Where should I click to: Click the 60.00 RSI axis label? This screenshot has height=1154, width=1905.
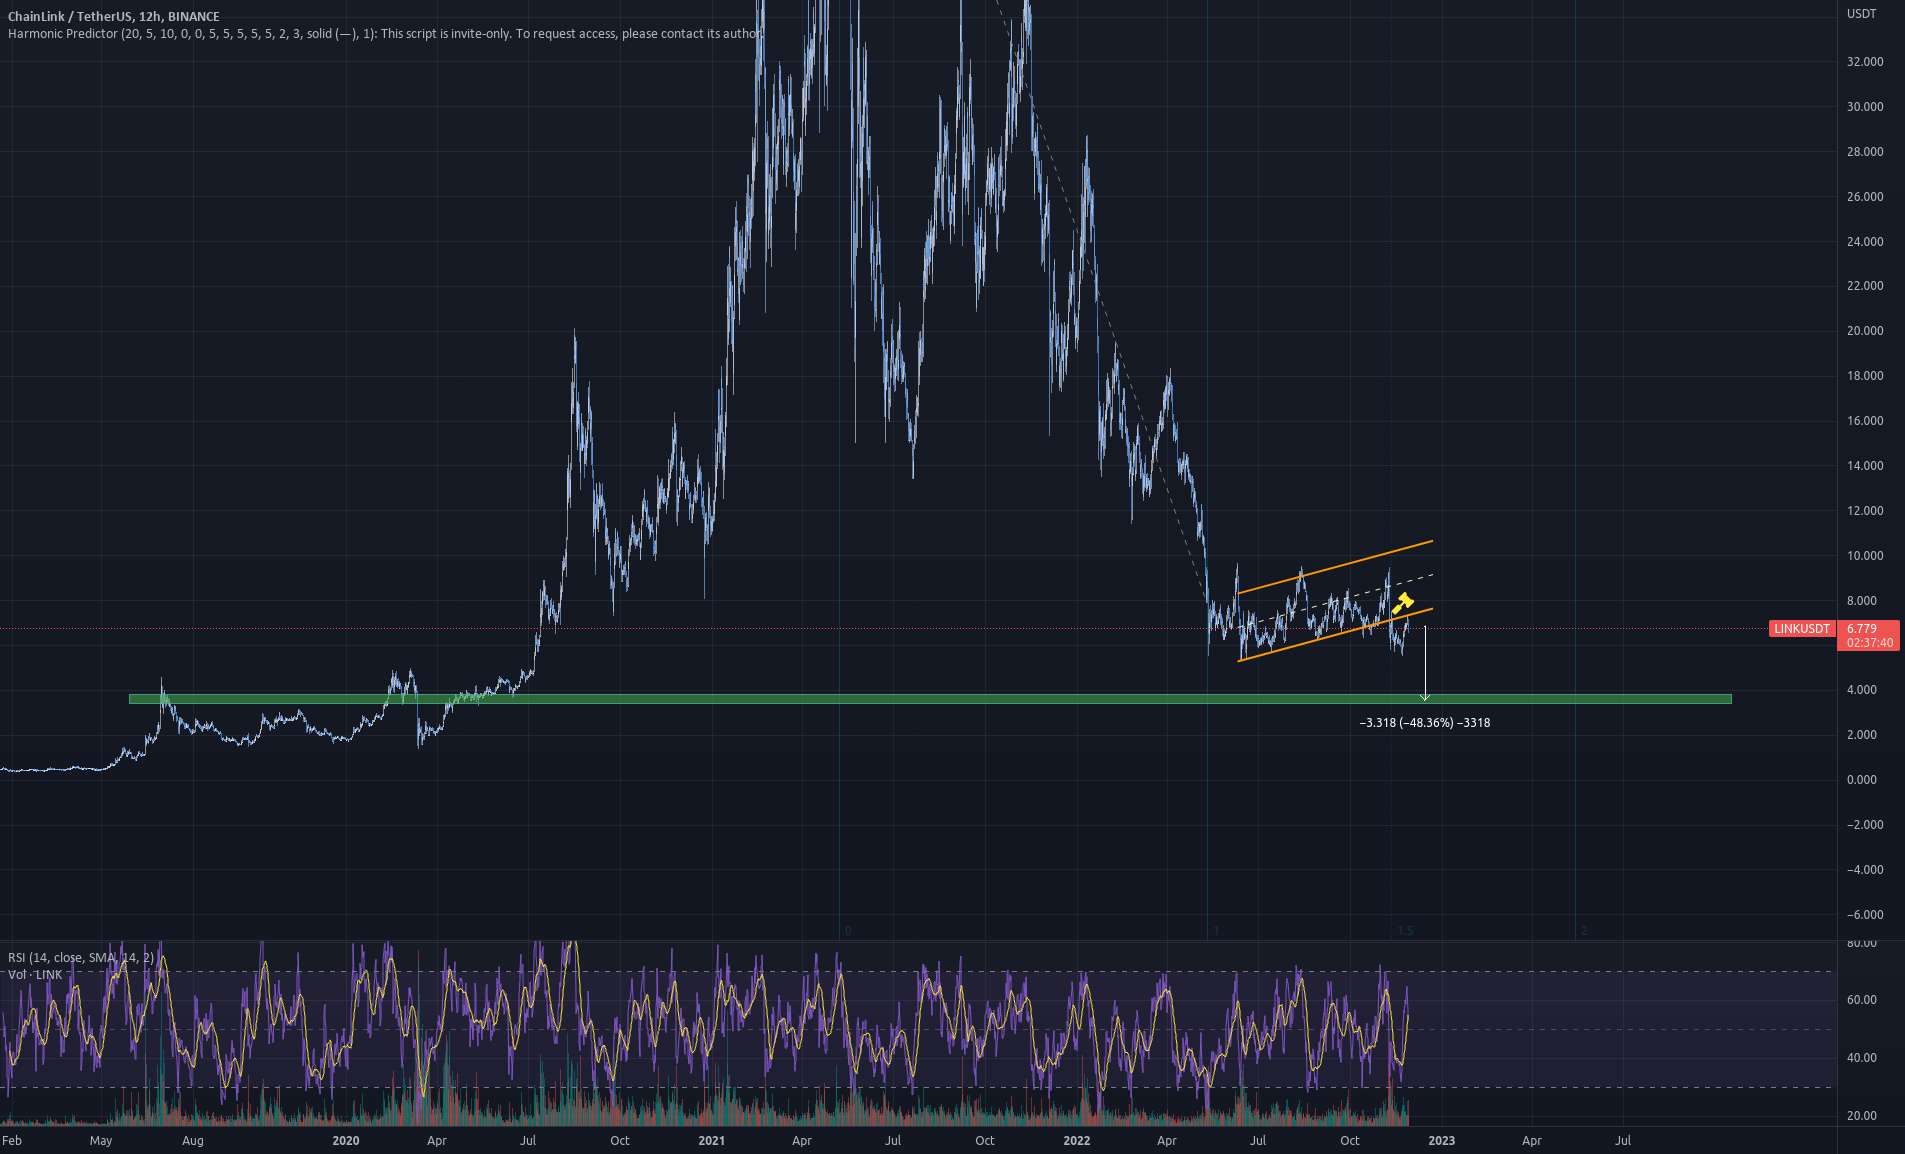[x=1861, y=1000]
